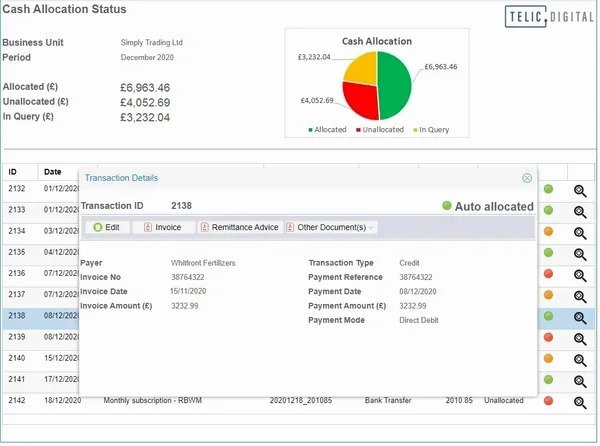Click the Edit button in Transaction Details
The width and height of the screenshot is (600, 446).
[106, 227]
